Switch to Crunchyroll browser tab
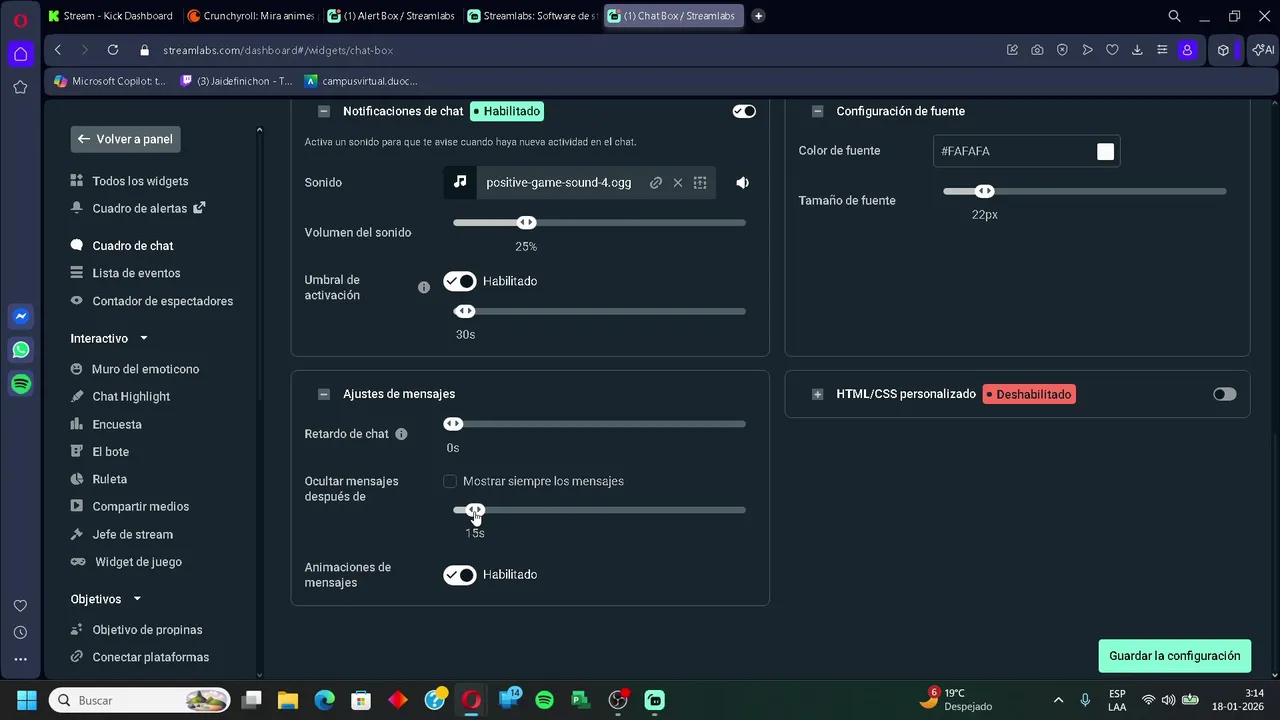The height and width of the screenshot is (720, 1280). (x=251, y=16)
